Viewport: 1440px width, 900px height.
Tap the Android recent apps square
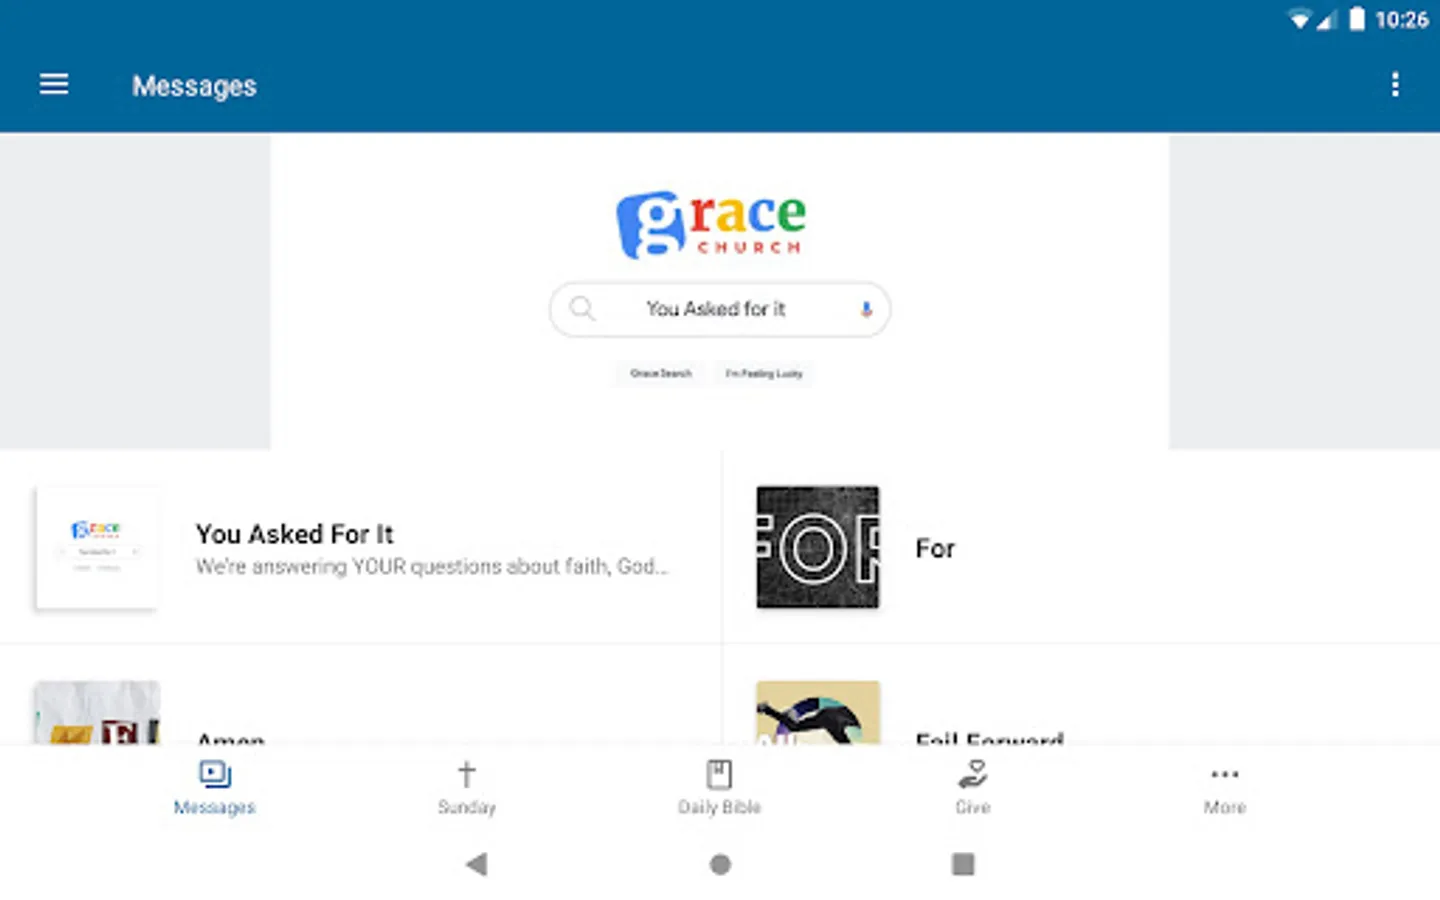click(x=963, y=864)
